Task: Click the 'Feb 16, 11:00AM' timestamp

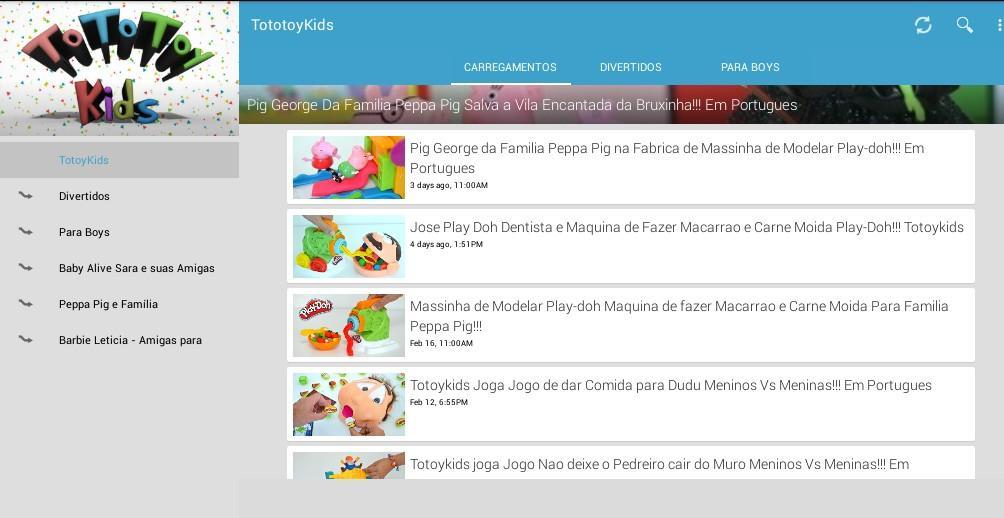Action: click(441, 343)
